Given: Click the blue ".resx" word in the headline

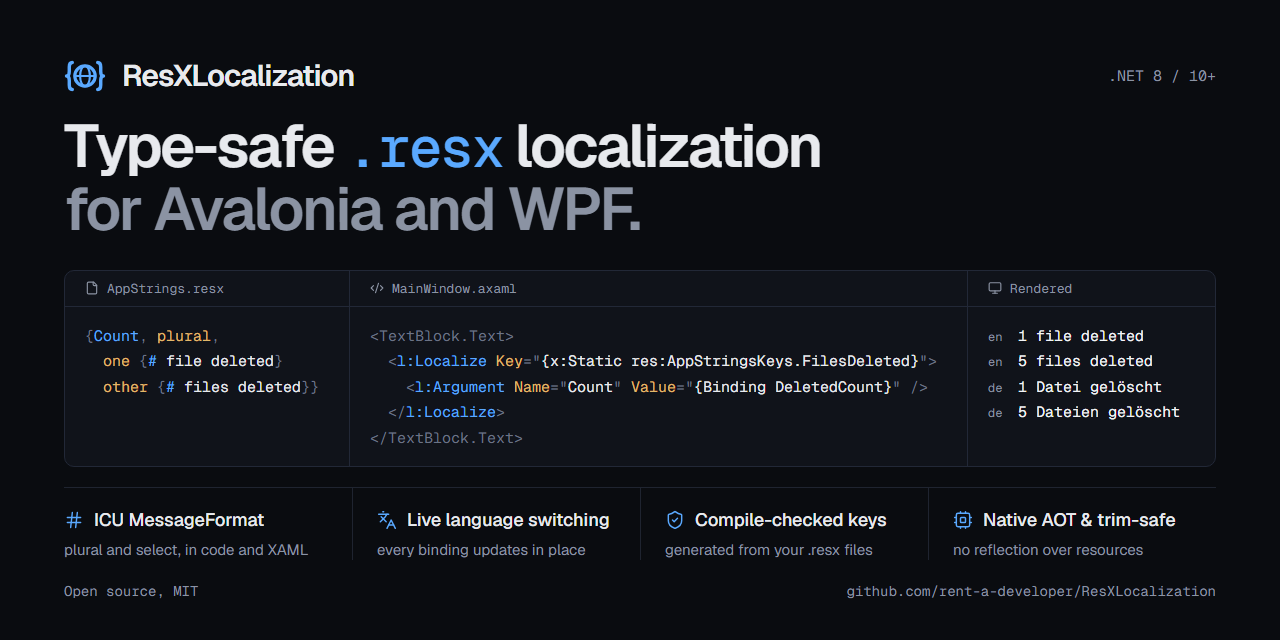Looking at the screenshot, I should pos(428,148).
